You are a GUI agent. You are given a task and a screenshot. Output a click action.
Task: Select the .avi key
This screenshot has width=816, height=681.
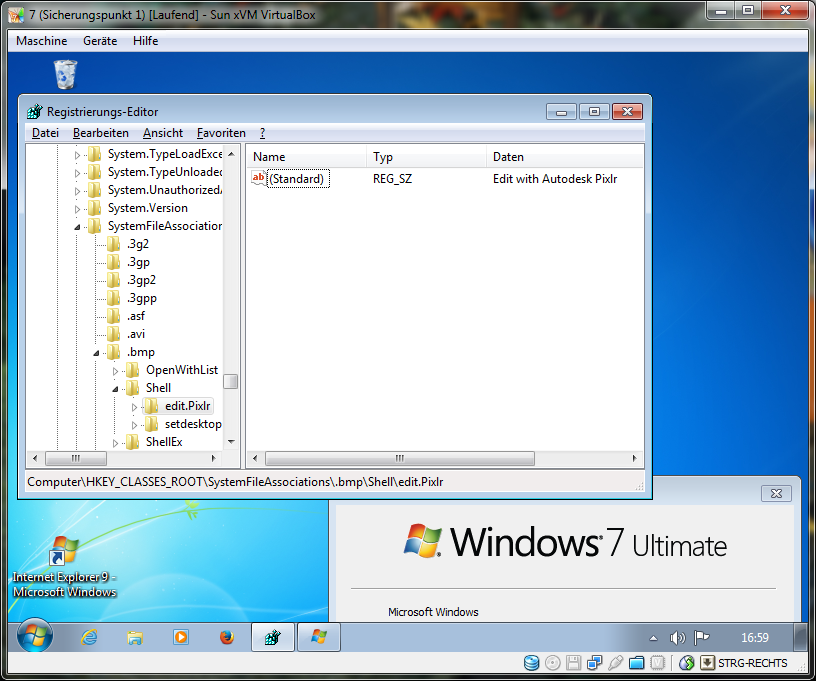click(136, 334)
